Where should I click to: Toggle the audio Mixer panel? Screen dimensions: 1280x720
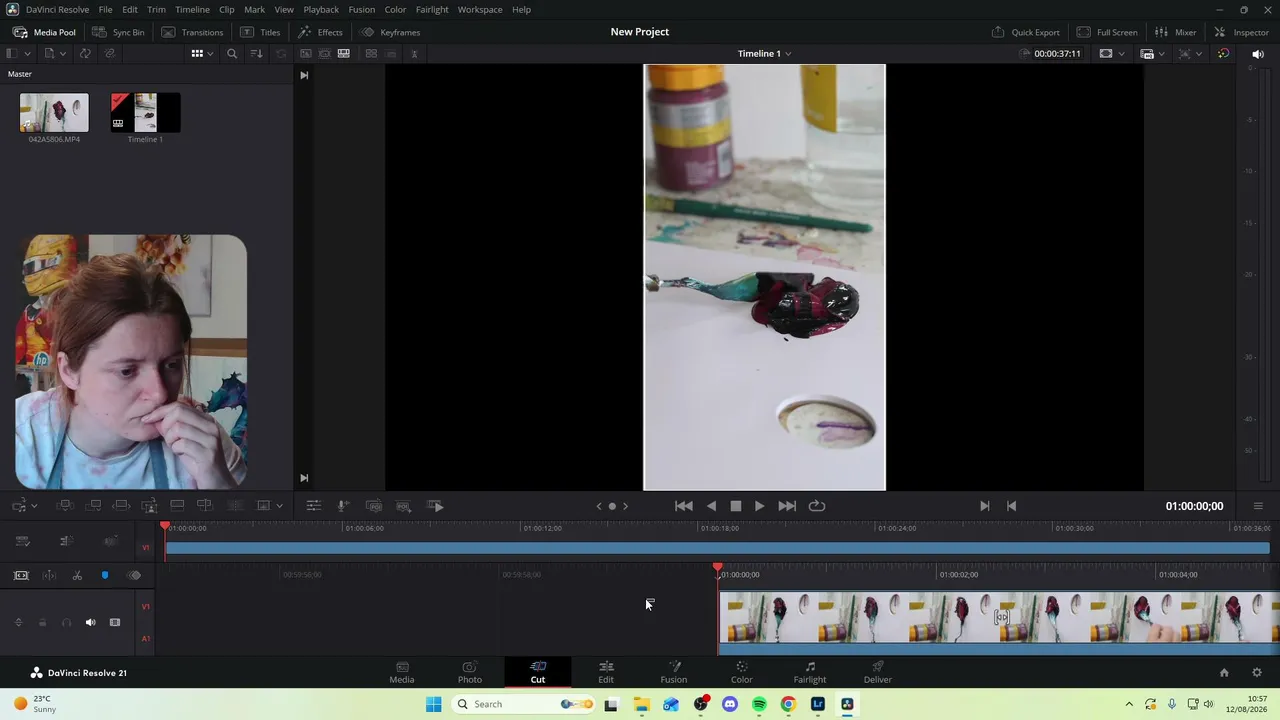pyautogui.click(x=1175, y=32)
